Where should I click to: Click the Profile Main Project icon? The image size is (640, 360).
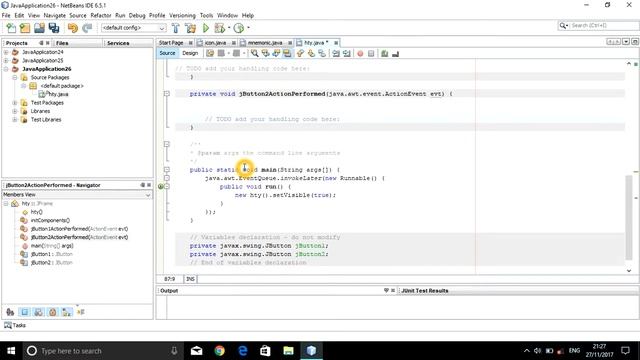pyautogui.click(x=239, y=28)
